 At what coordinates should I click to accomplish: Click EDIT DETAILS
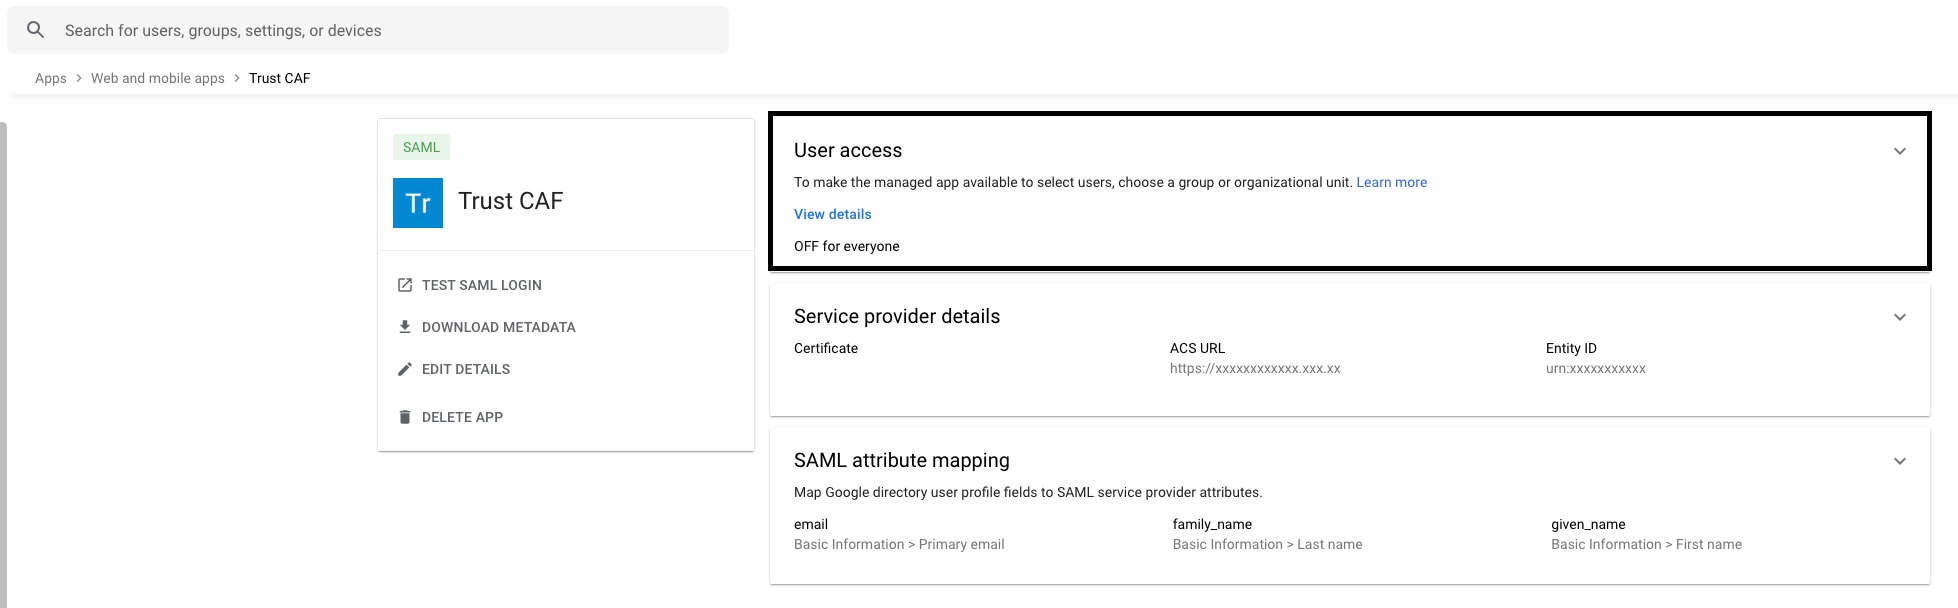click(466, 369)
